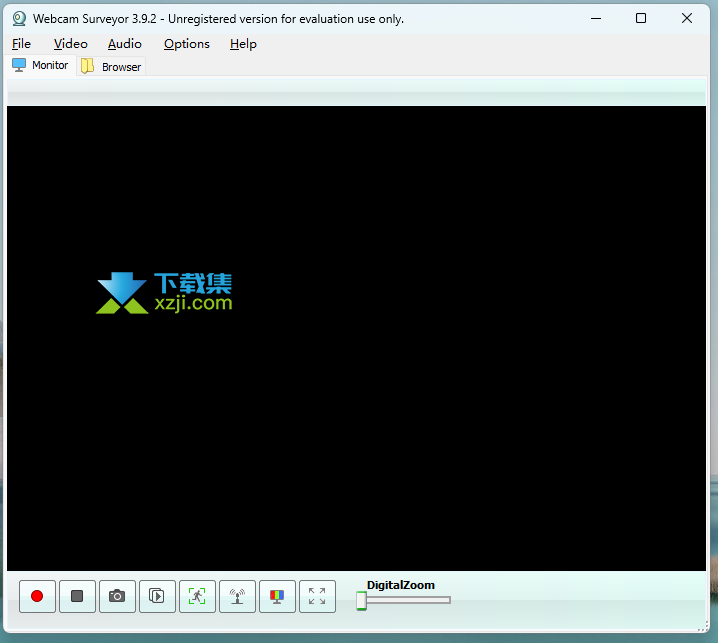This screenshot has height=643, width=718.
Task: Open the File menu
Action: 22,44
